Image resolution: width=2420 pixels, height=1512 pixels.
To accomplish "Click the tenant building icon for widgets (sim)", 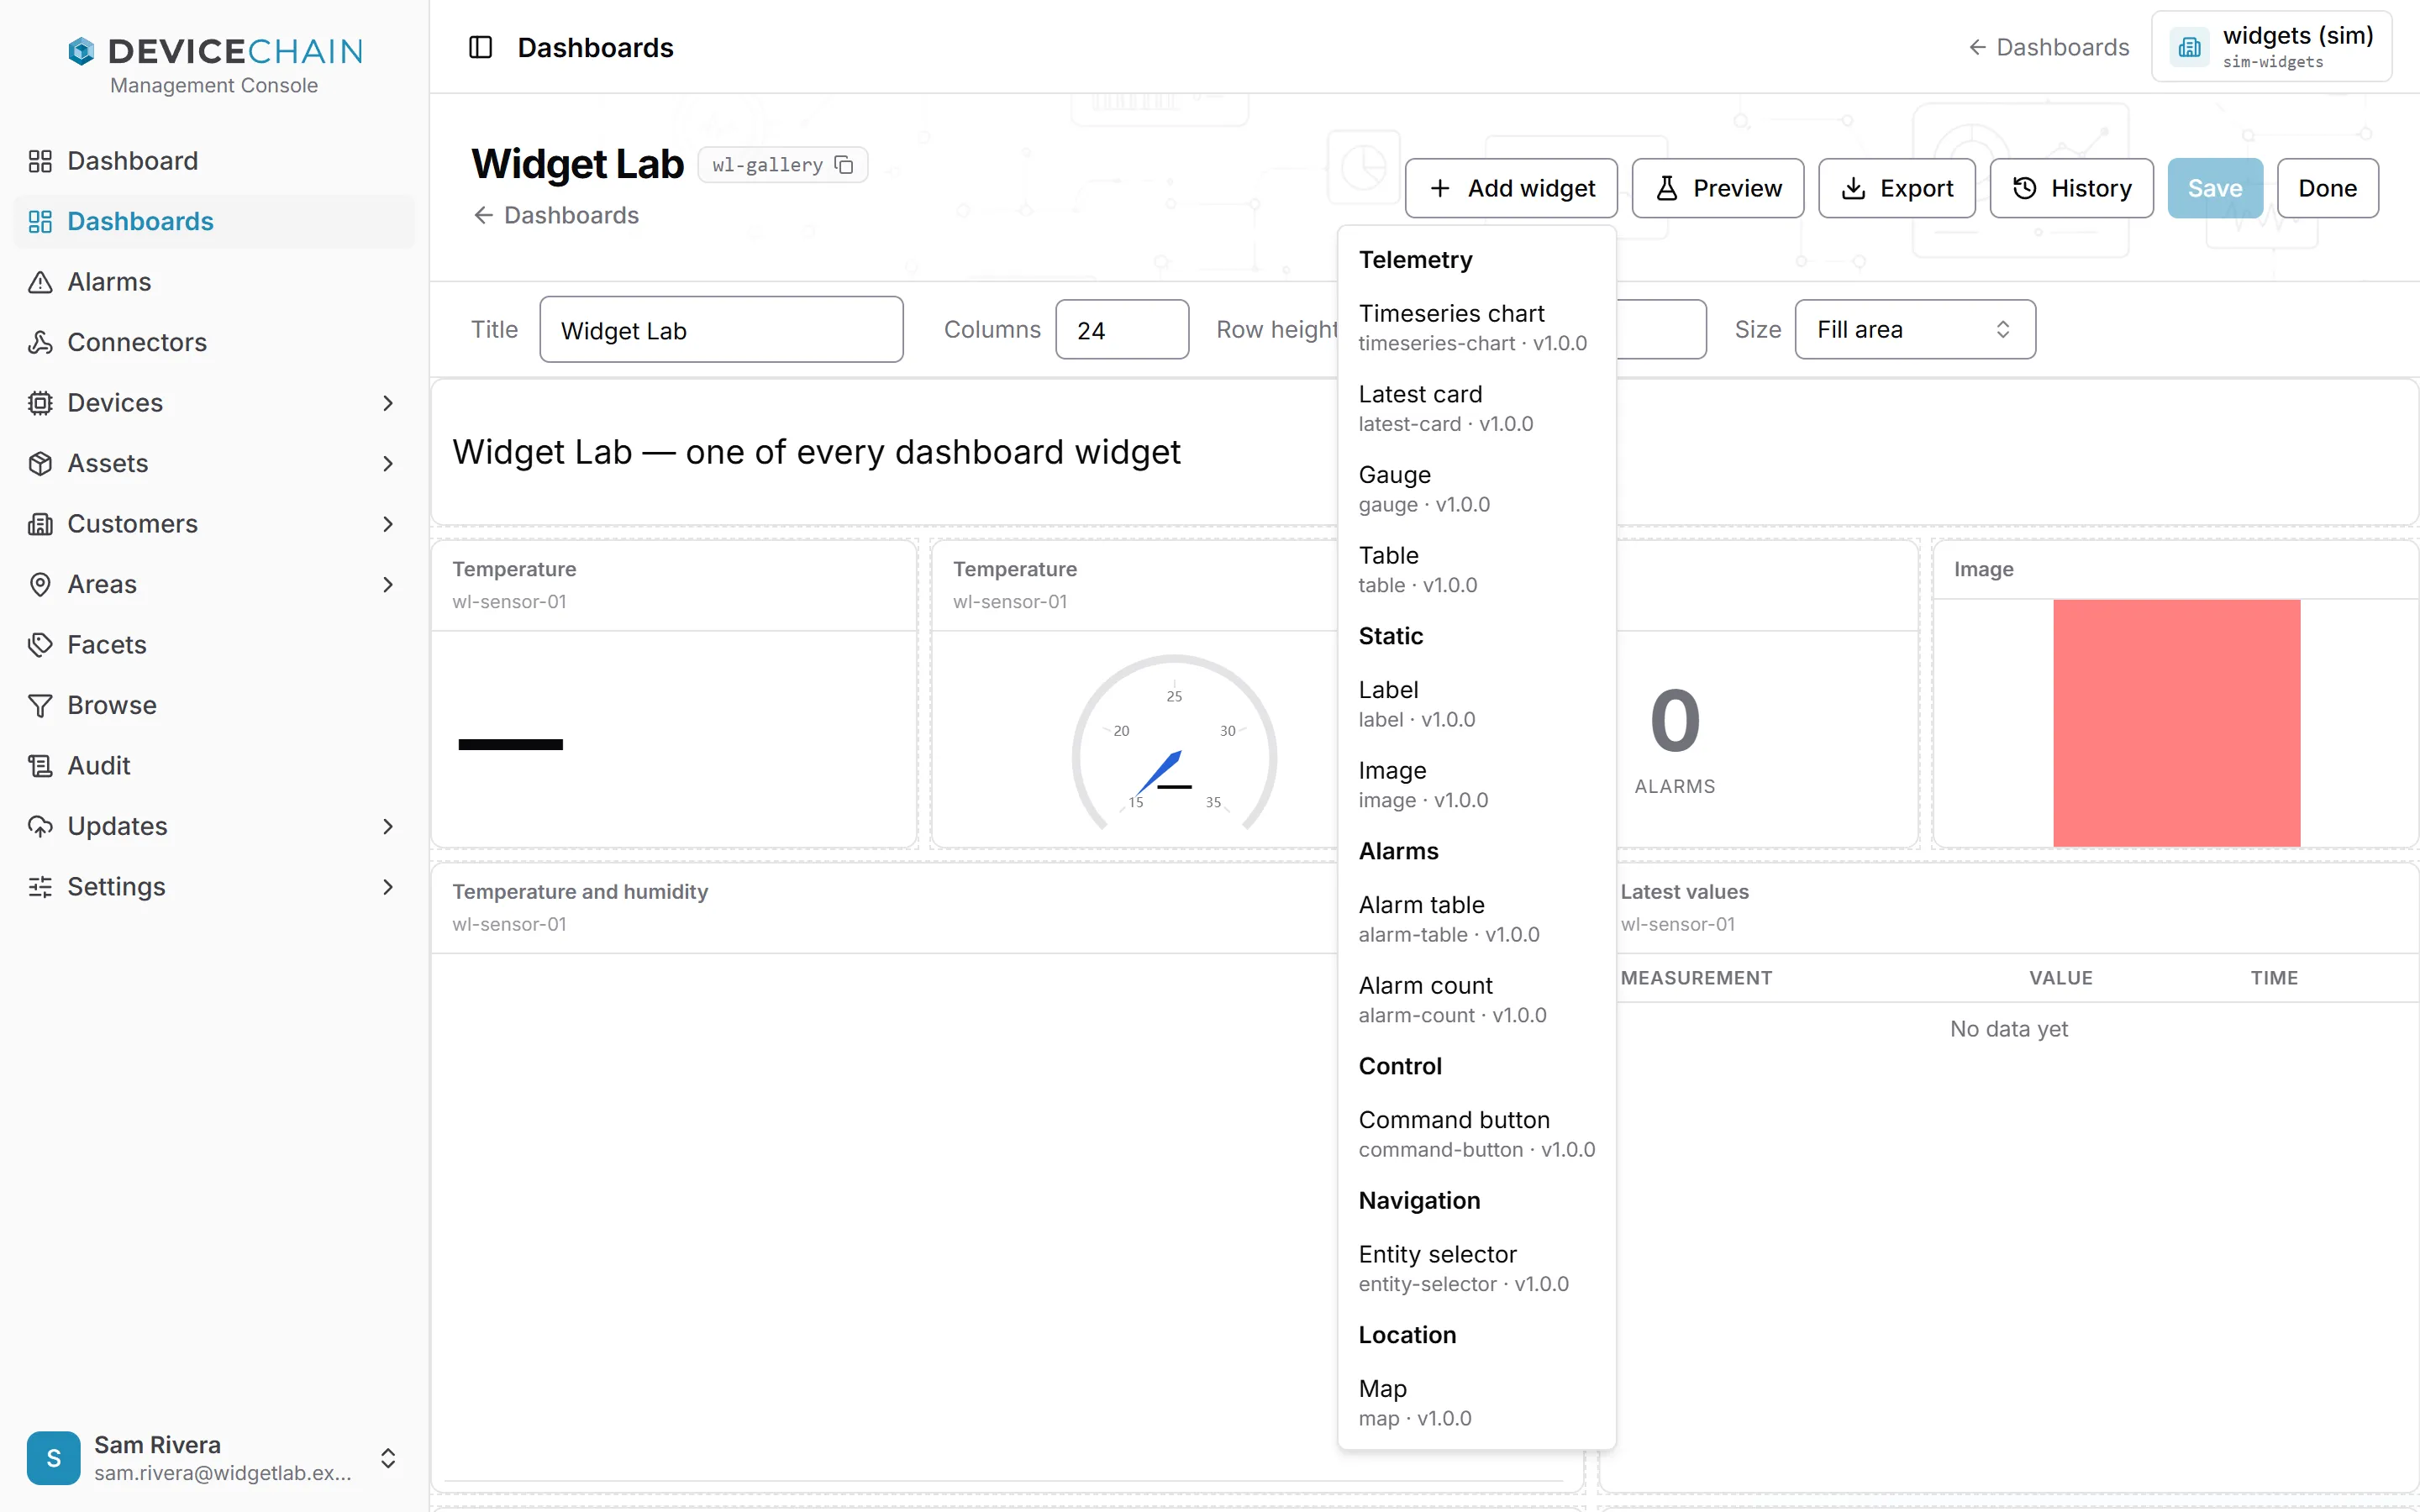I will click(2189, 47).
